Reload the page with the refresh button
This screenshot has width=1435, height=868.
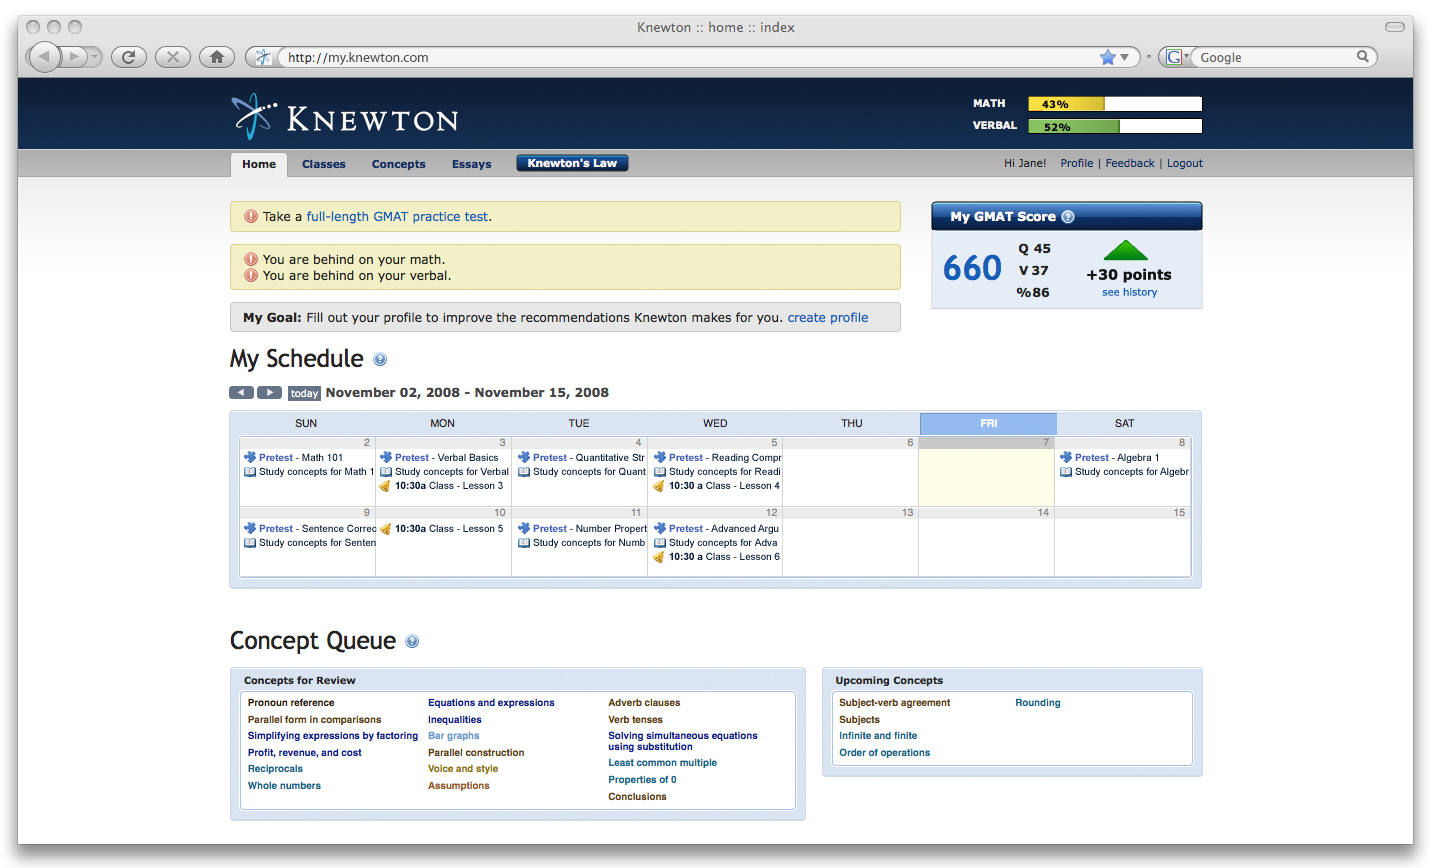coord(129,57)
